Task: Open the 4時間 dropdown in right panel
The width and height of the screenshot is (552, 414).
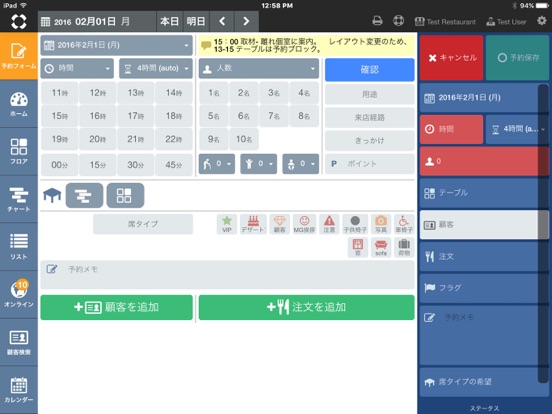Action: [517, 129]
